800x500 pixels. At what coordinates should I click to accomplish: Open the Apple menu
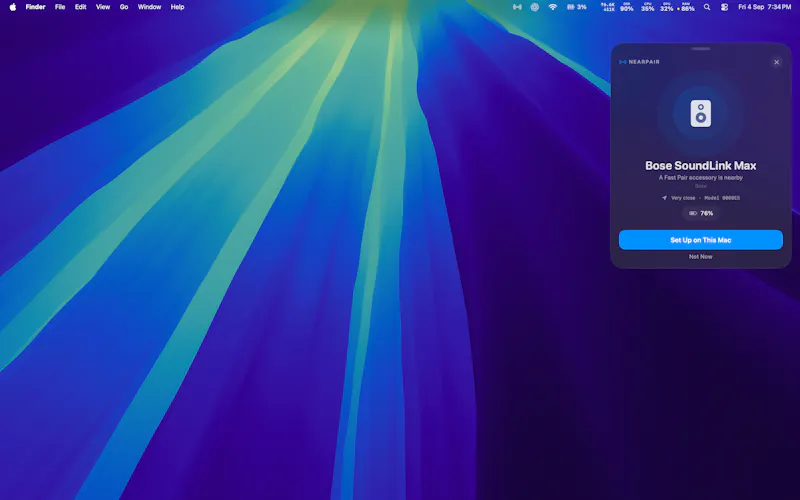click(13, 7)
